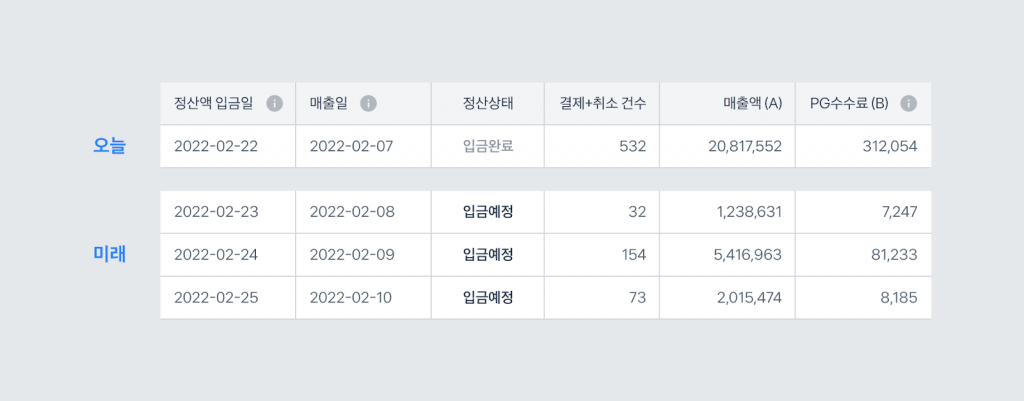The height and width of the screenshot is (401, 1024).
Task: Select the 오늘 row label
Action: point(109,146)
